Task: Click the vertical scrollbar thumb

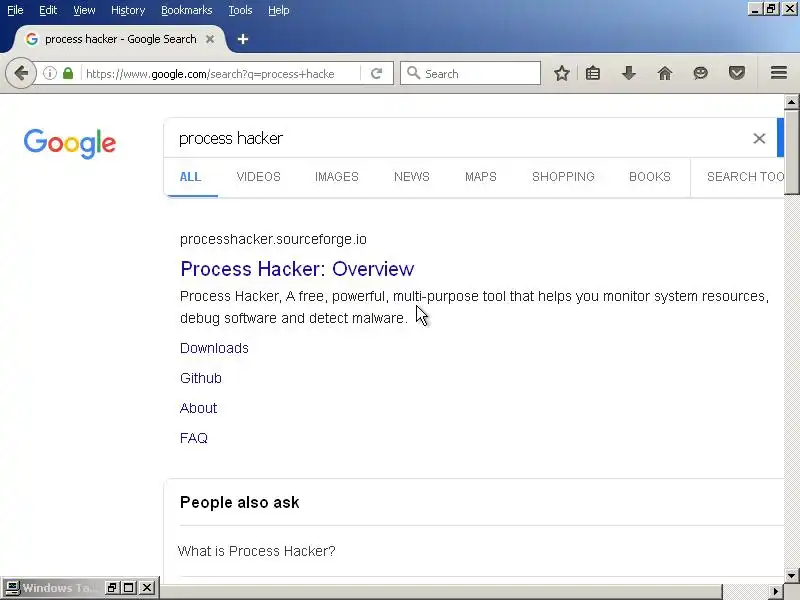Action: click(x=791, y=152)
